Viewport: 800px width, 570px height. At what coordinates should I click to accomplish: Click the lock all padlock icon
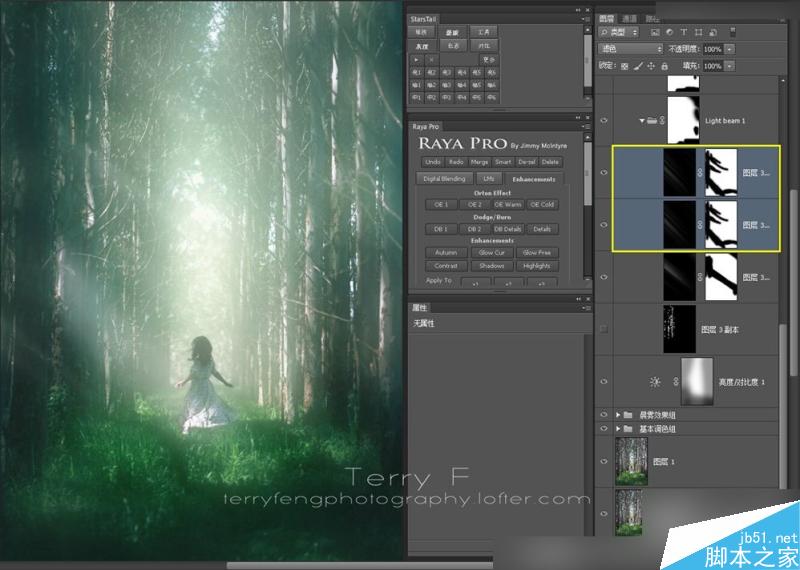(664, 66)
